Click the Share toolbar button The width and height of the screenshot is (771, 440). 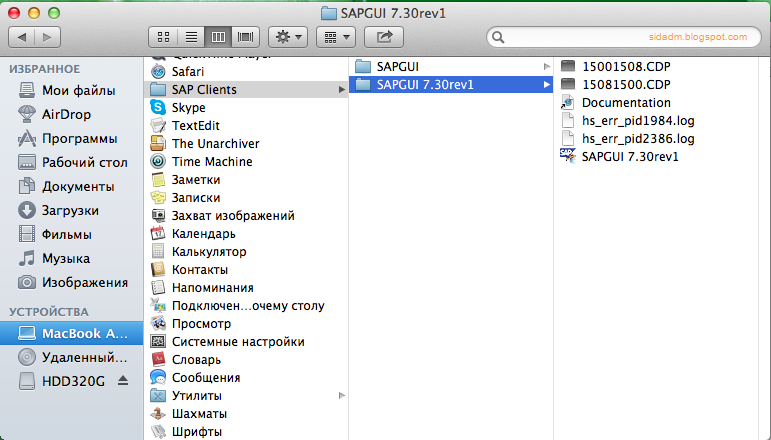[x=384, y=37]
